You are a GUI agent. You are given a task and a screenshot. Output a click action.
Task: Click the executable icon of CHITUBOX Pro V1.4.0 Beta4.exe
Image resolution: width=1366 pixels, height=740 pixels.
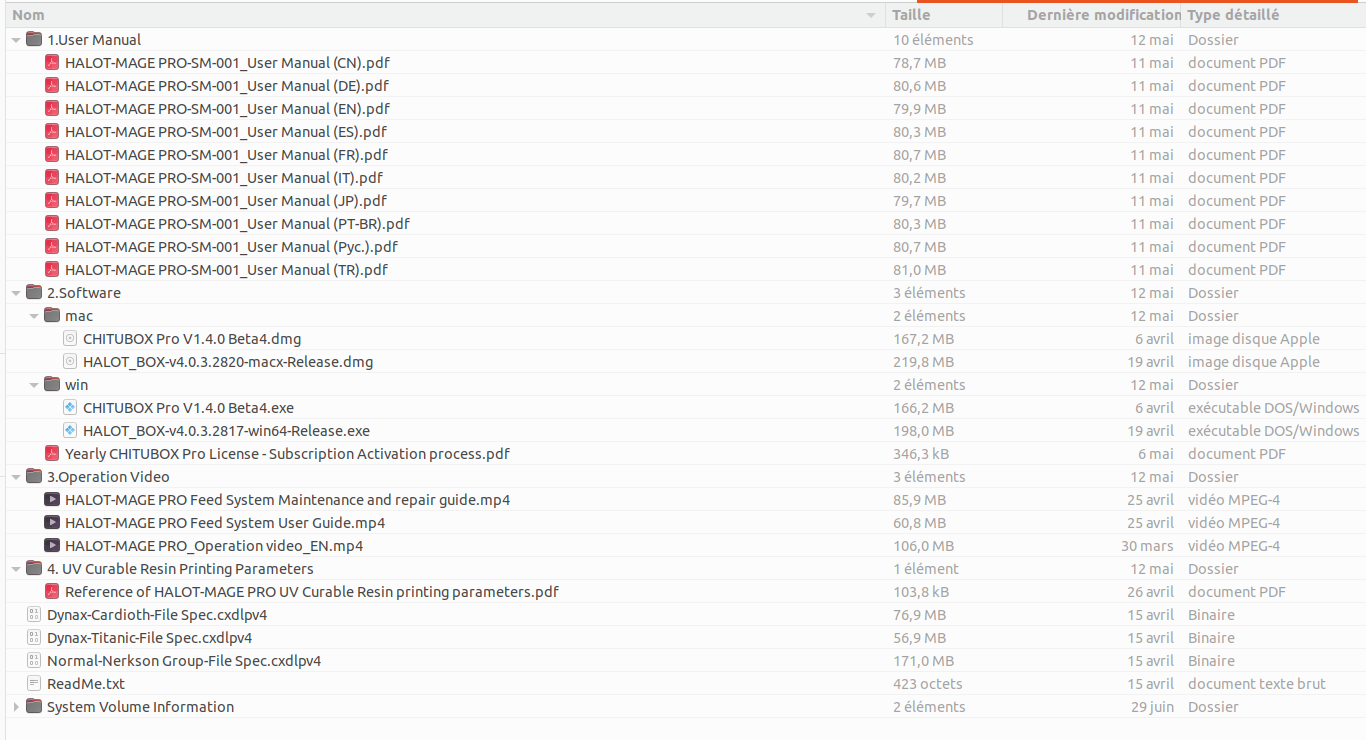(70, 408)
